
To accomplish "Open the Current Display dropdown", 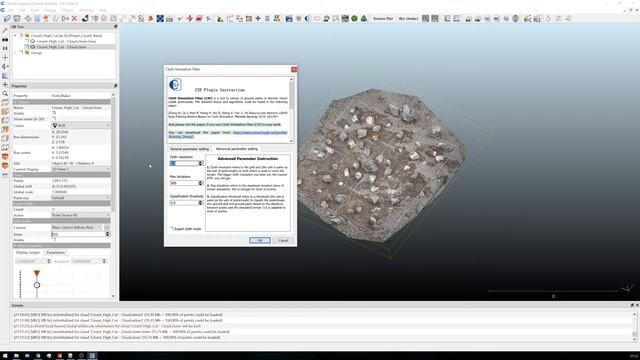I will pyautogui.click(x=81, y=169).
